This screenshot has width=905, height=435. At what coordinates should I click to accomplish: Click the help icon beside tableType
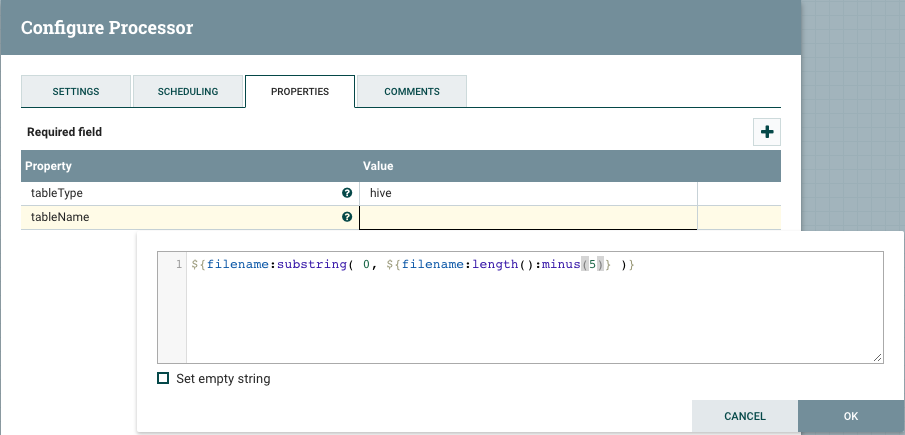(x=347, y=193)
